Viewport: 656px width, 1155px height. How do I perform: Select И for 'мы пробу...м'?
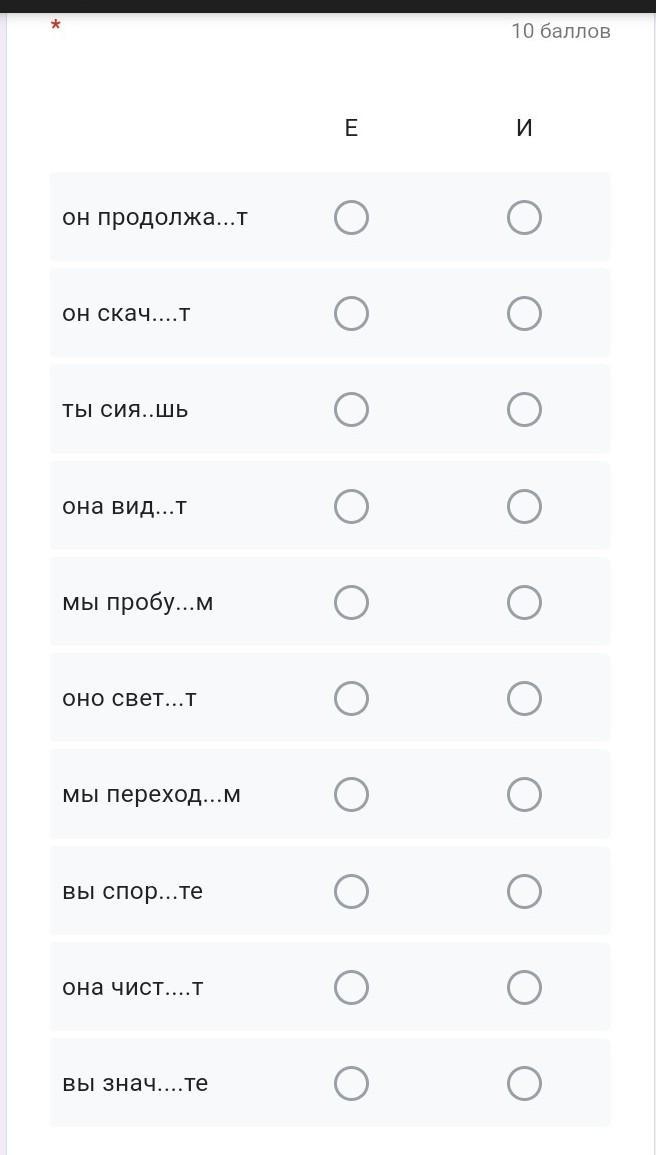click(524, 602)
